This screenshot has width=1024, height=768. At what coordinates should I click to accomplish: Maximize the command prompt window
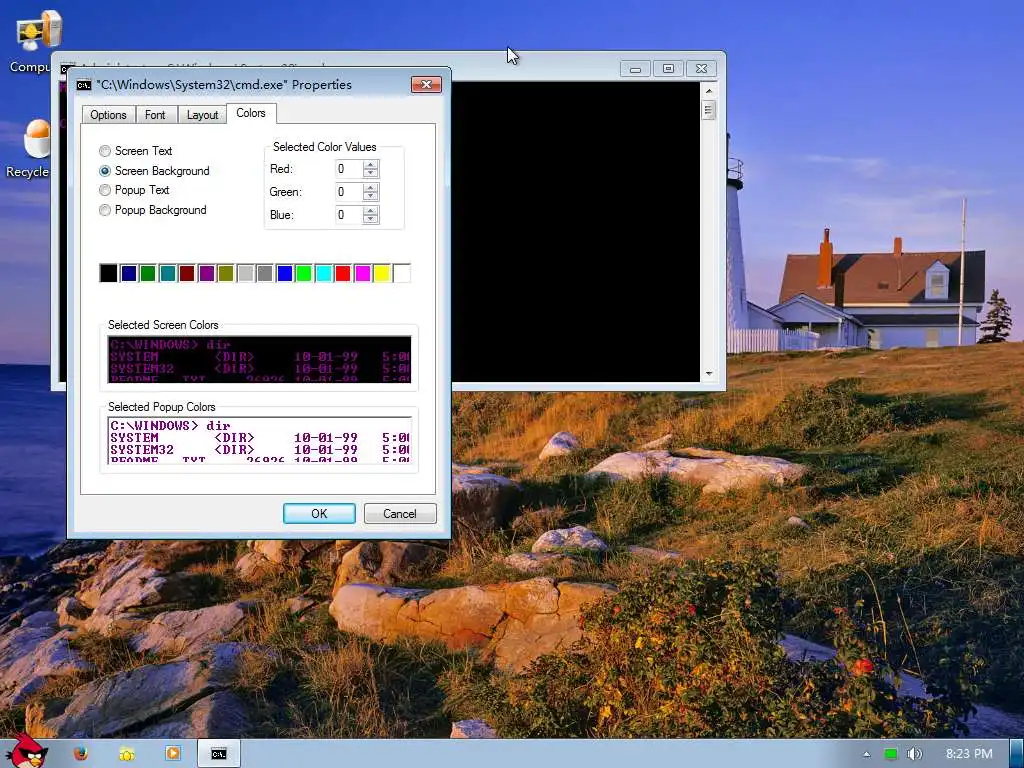[668, 69]
